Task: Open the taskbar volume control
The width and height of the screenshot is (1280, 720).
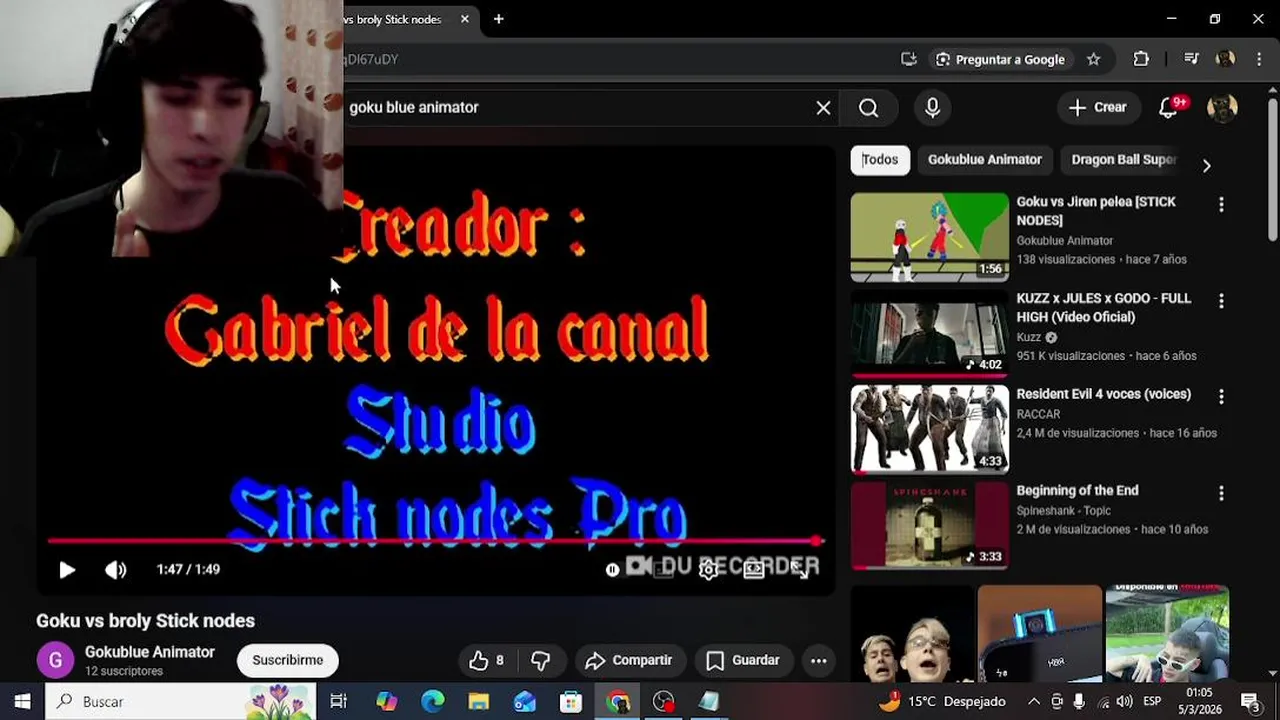Action: [1124, 701]
